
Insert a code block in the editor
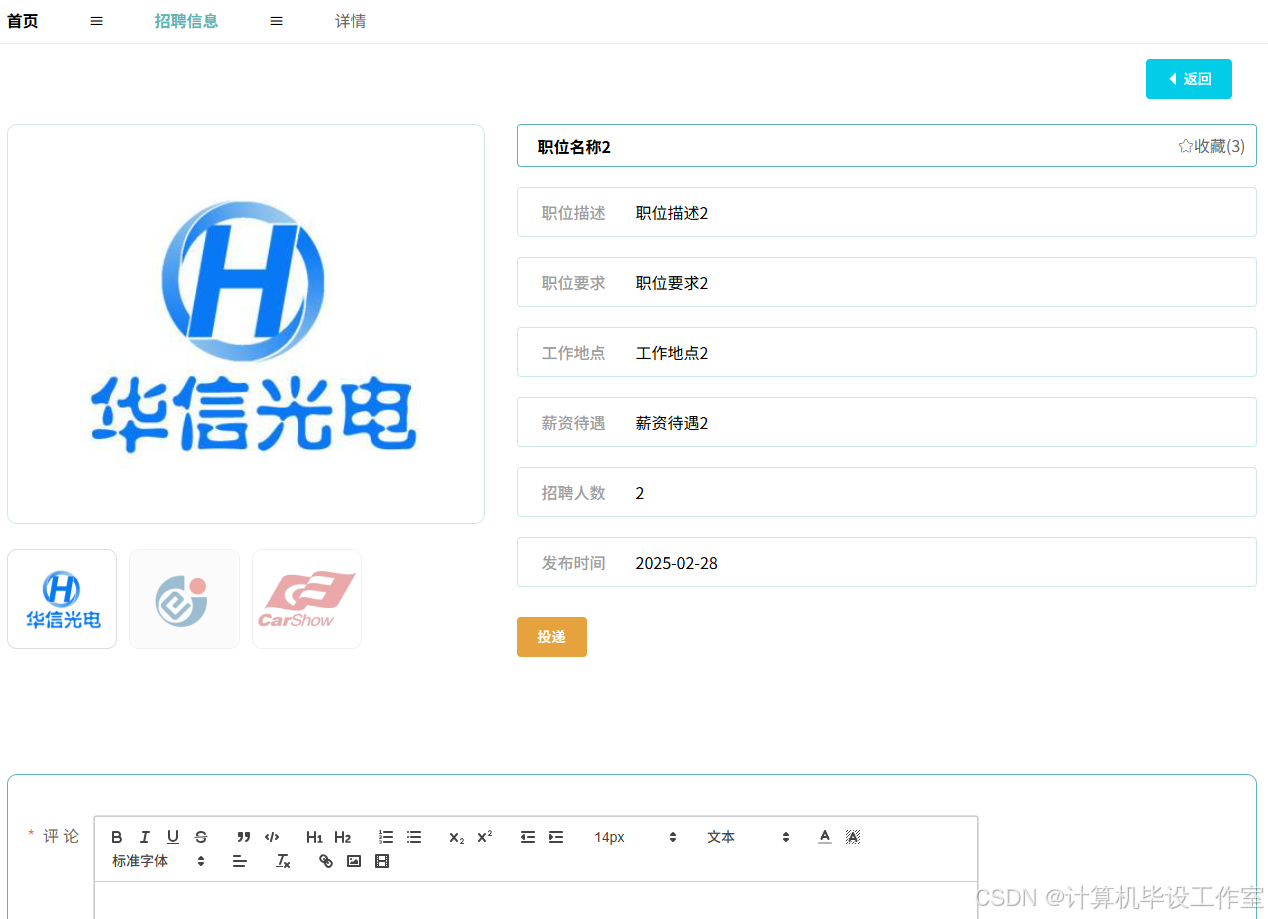(272, 837)
